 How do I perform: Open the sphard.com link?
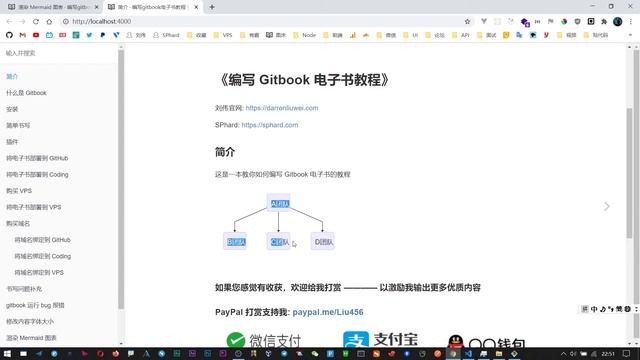(x=269, y=125)
